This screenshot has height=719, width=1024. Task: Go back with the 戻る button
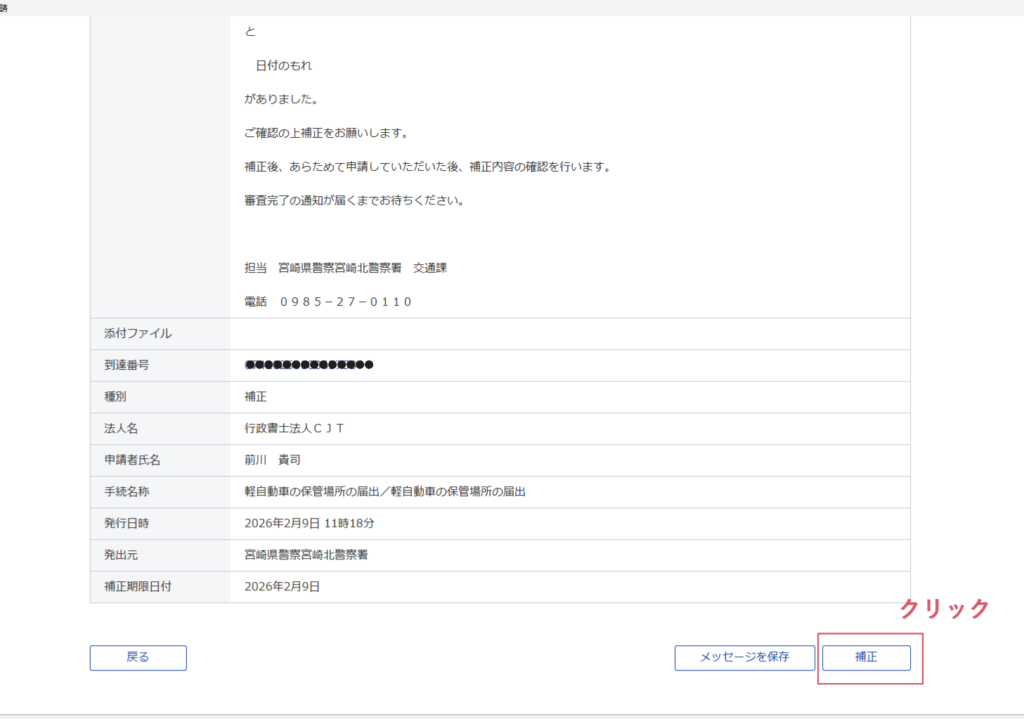(x=138, y=657)
